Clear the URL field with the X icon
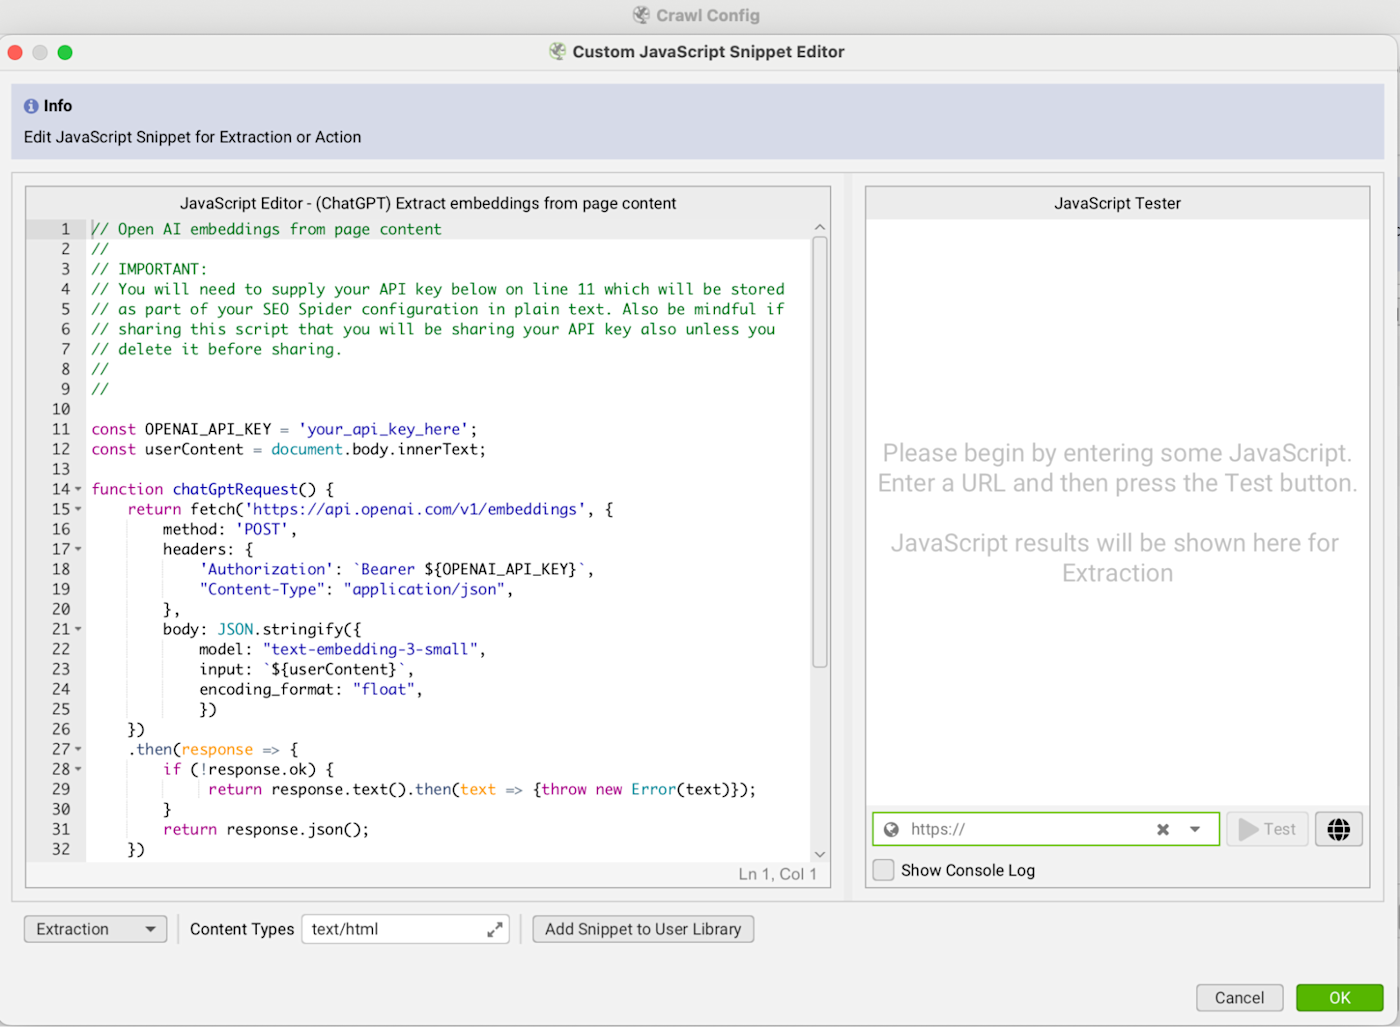This screenshot has height=1027, width=1400. pos(1163,829)
